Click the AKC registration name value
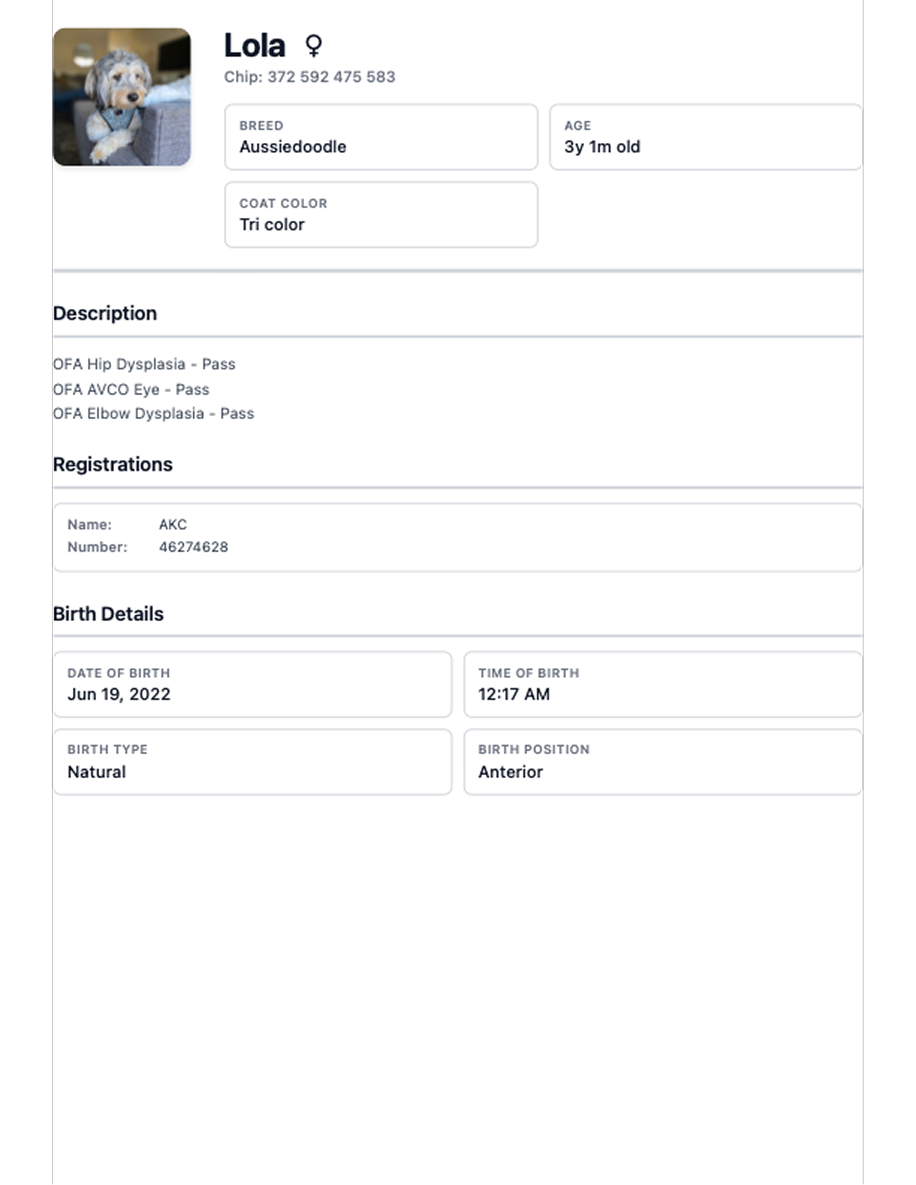Screen dimensions: 916x1185 [173, 524]
